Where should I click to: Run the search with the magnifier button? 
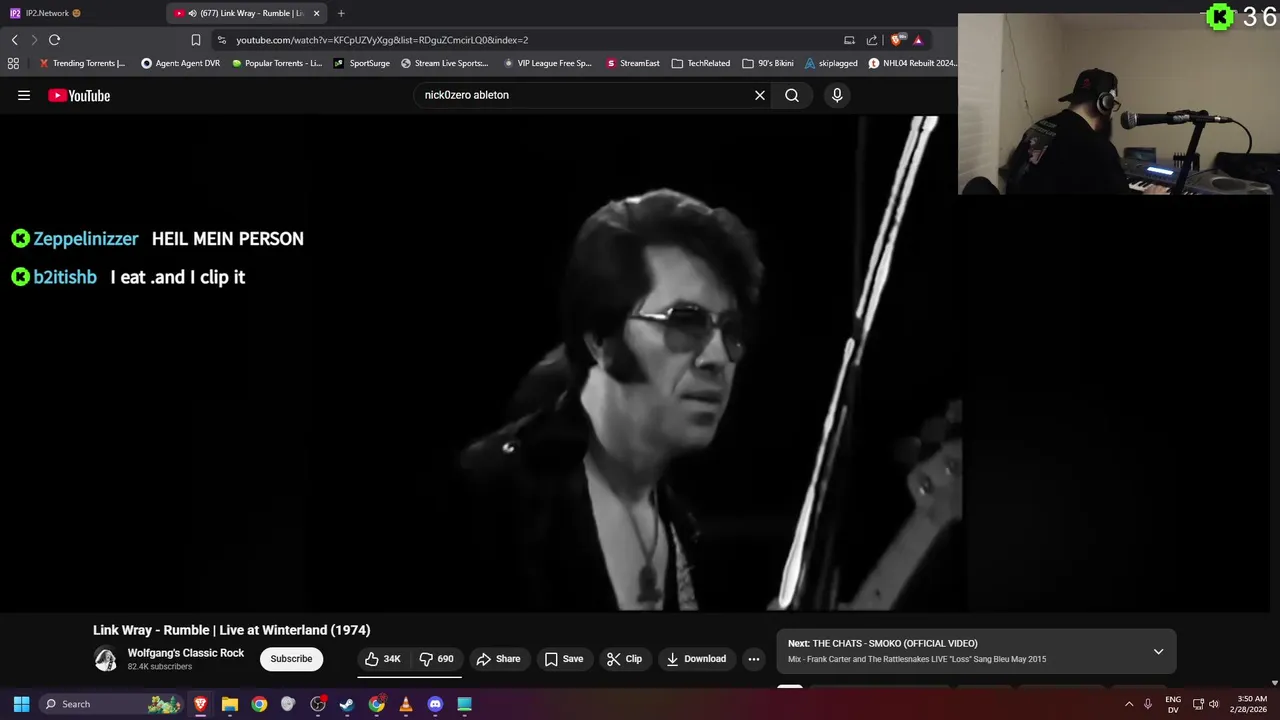[x=792, y=95]
